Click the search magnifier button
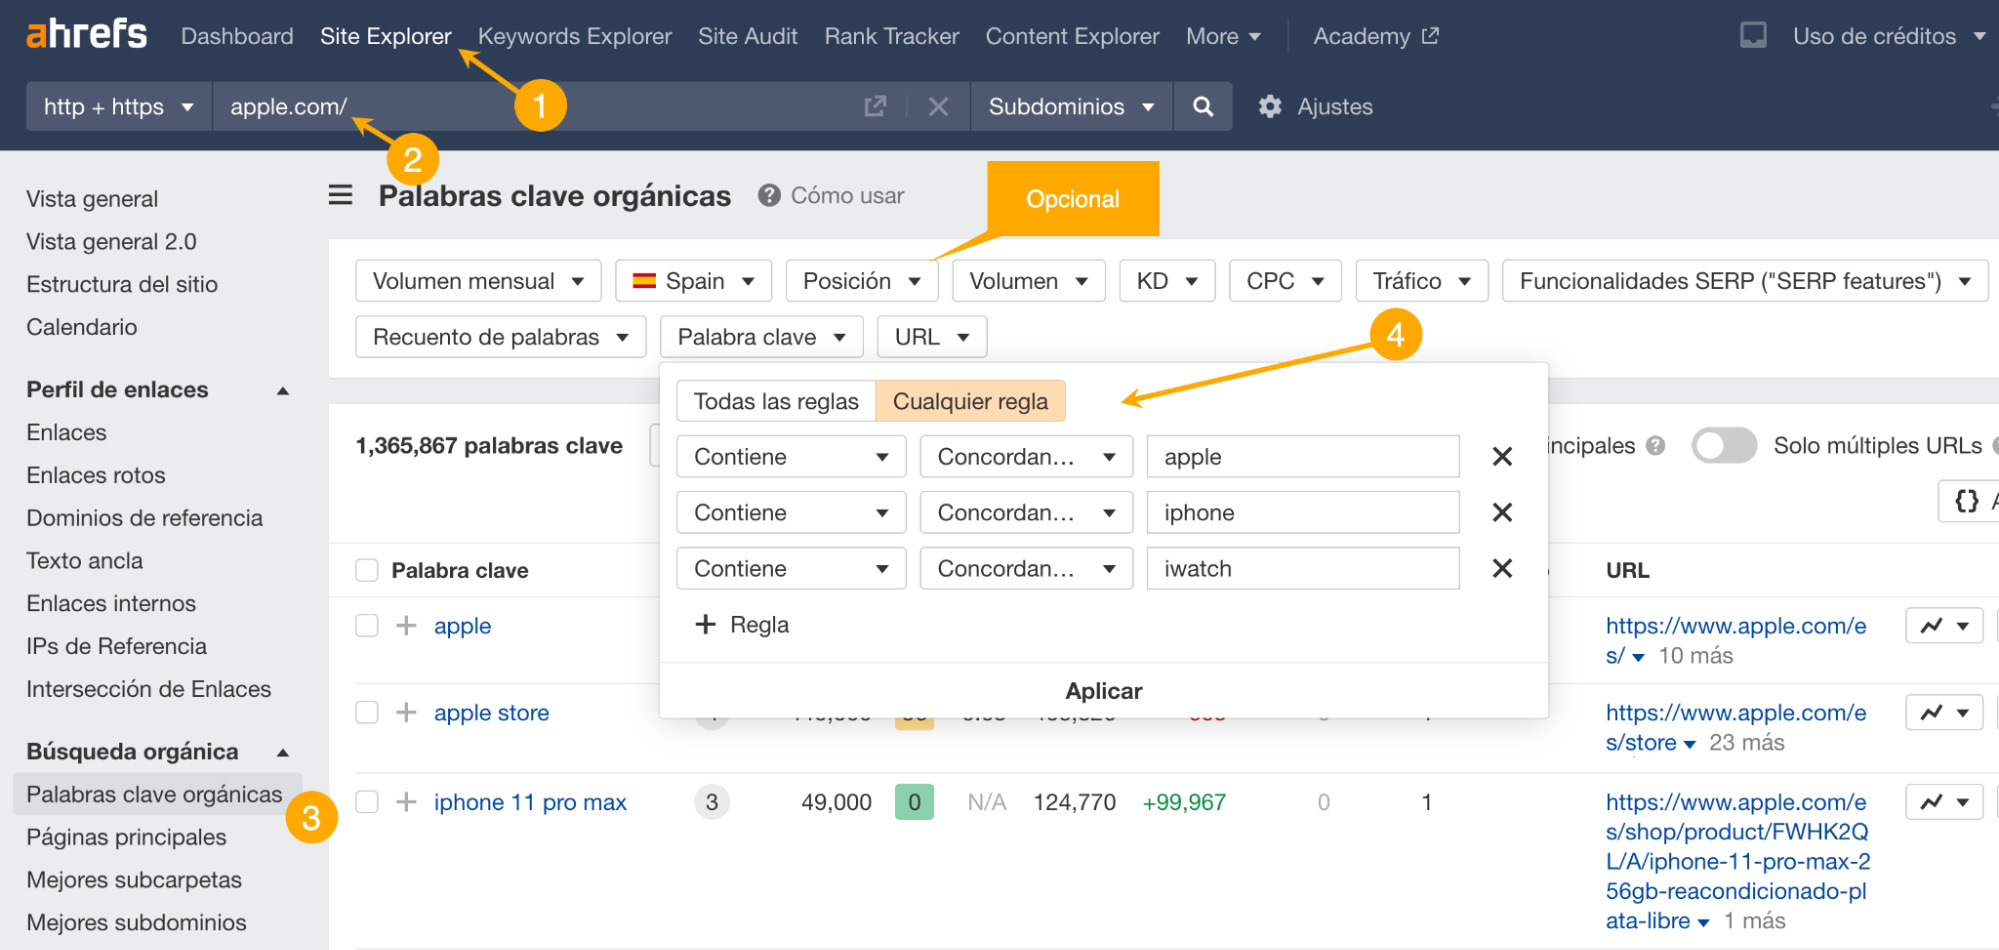The height and width of the screenshot is (950, 1999). tap(1203, 107)
